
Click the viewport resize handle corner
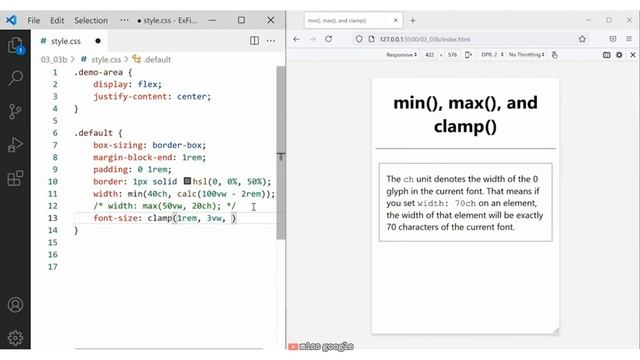[x=556, y=331]
